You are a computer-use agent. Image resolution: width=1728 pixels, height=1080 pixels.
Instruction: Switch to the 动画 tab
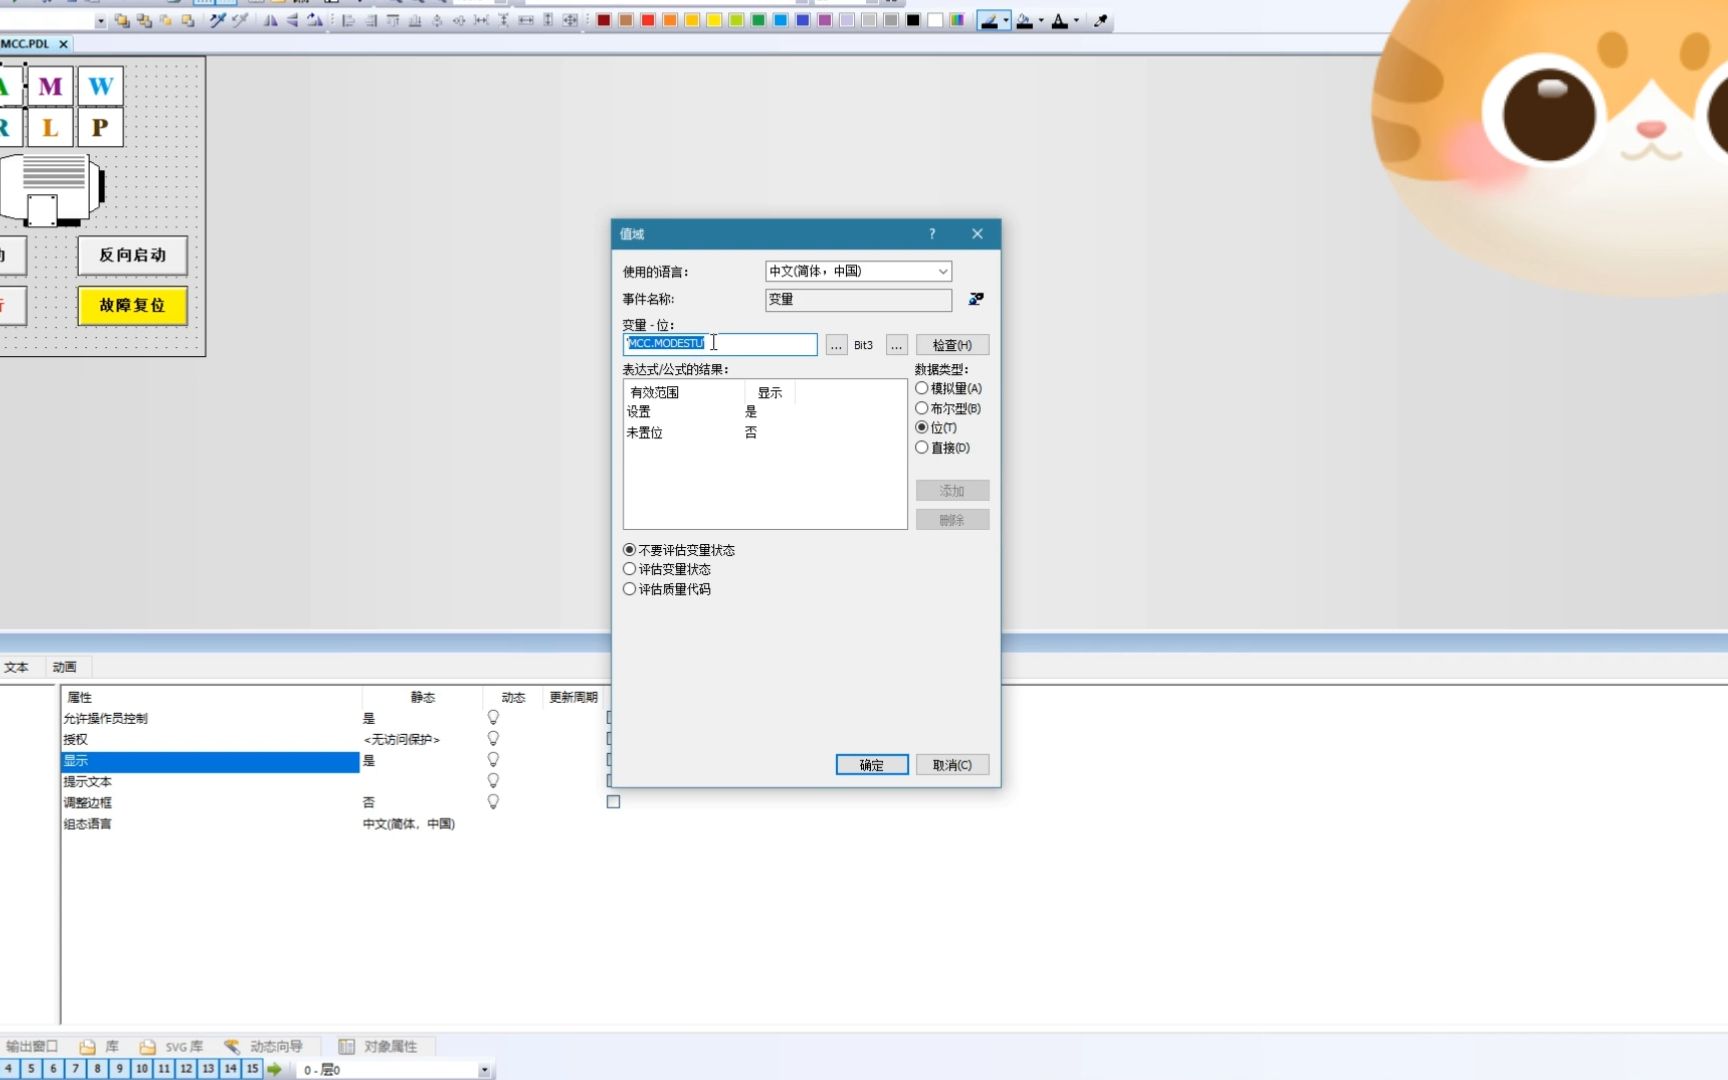click(x=64, y=666)
